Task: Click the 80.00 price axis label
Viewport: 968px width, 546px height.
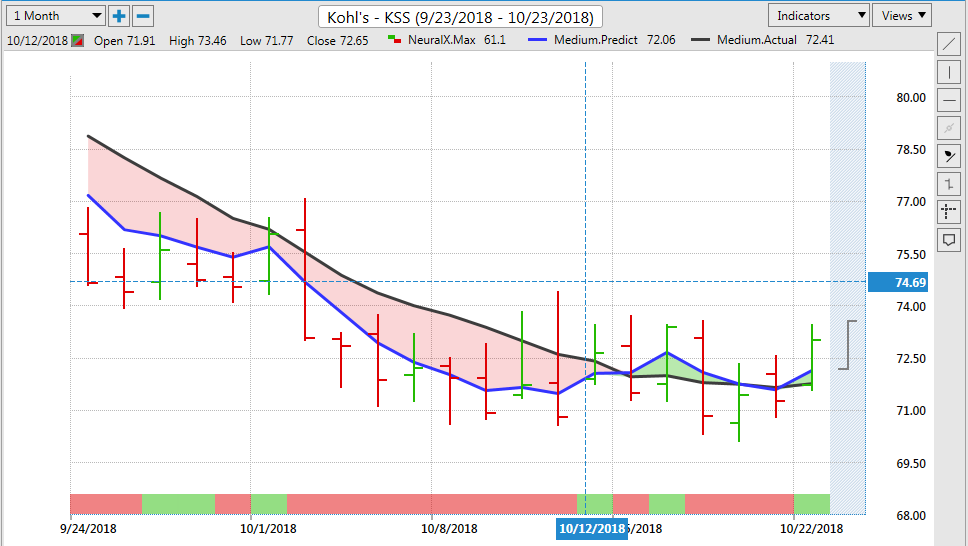Action: click(911, 98)
